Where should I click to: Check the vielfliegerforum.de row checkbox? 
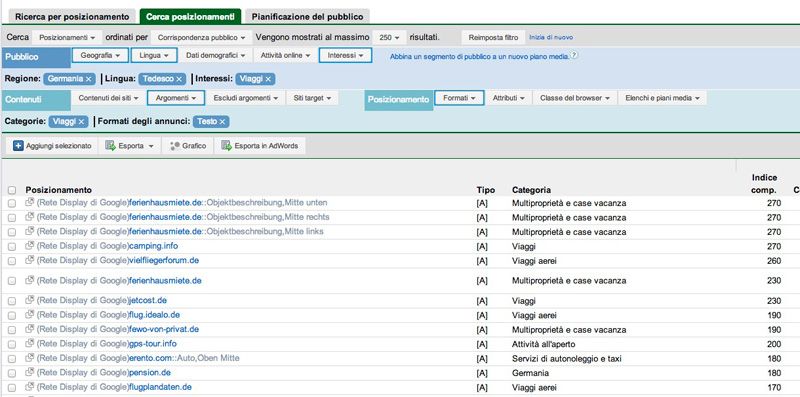click(x=12, y=261)
